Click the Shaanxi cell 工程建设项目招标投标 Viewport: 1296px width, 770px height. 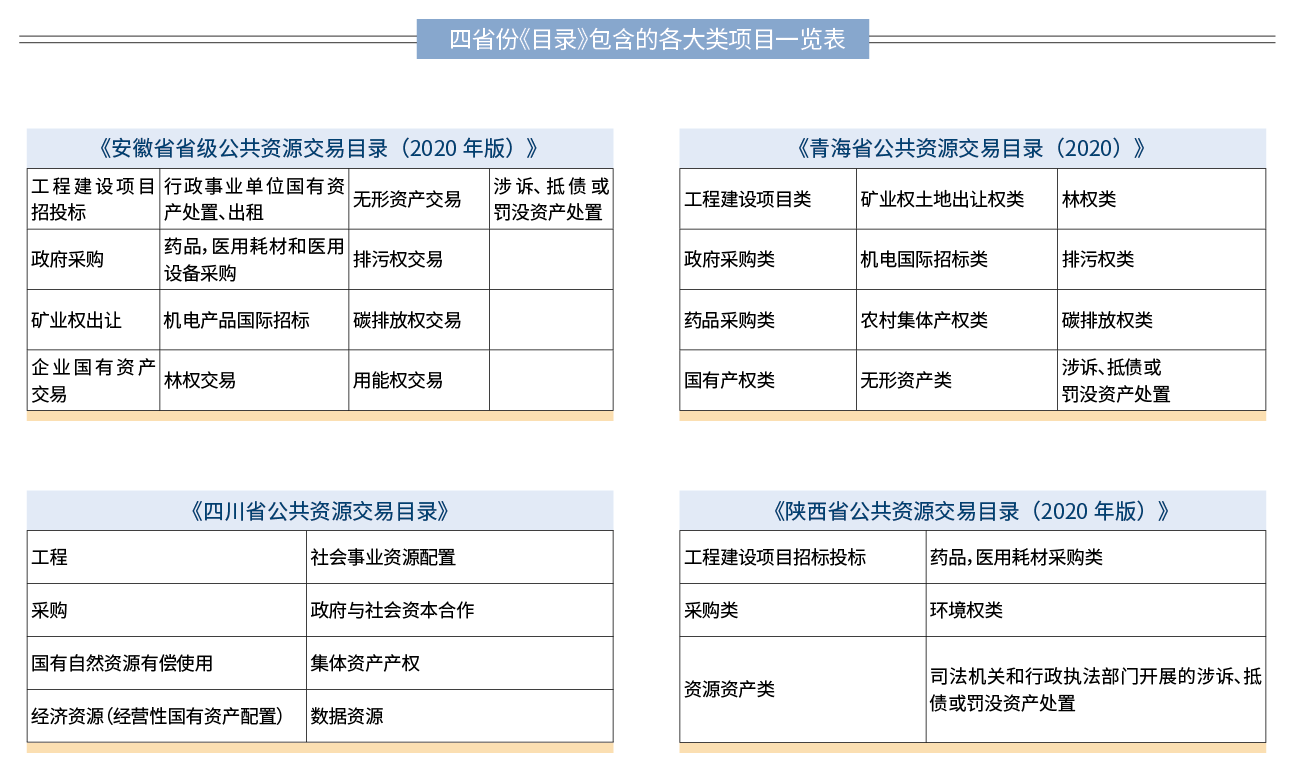[x=803, y=557]
